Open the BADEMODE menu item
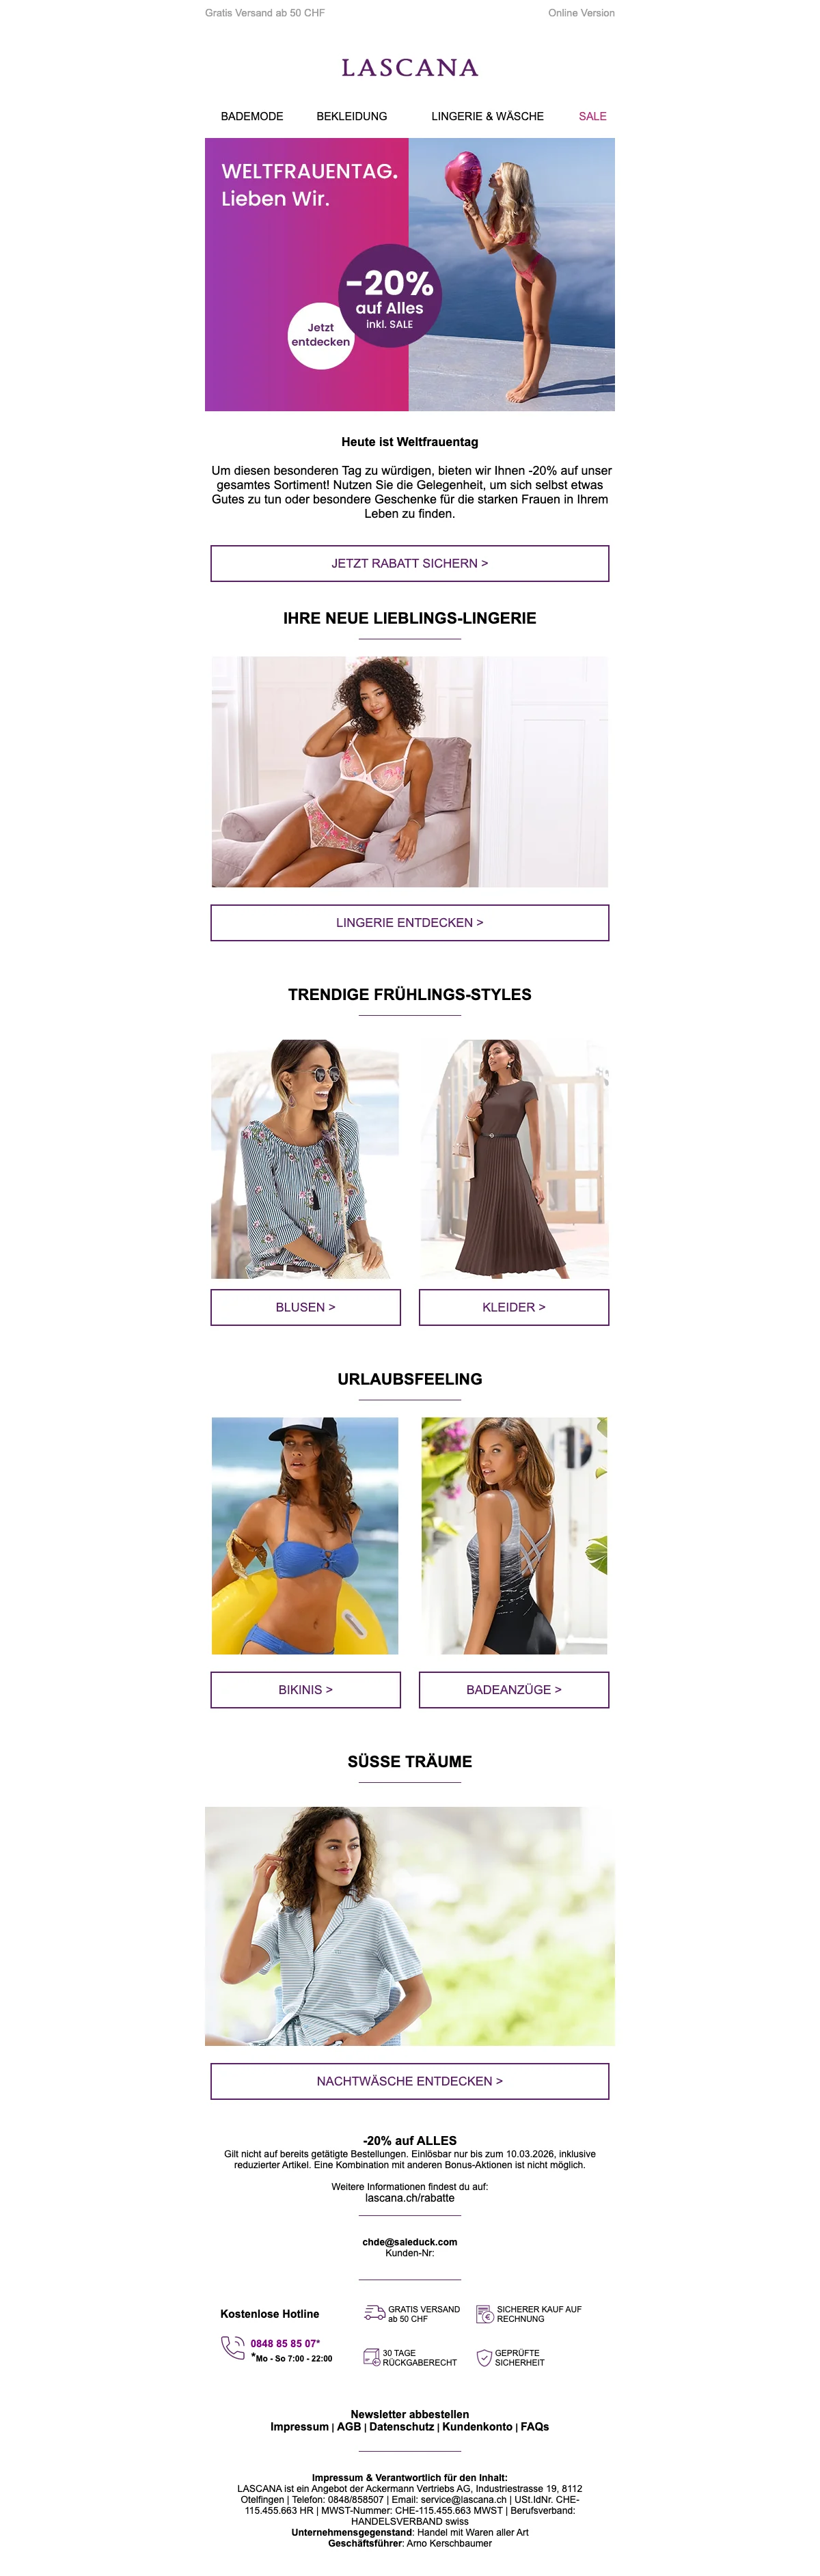The height and width of the screenshot is (2576, 820). click(x=252, y=116)
